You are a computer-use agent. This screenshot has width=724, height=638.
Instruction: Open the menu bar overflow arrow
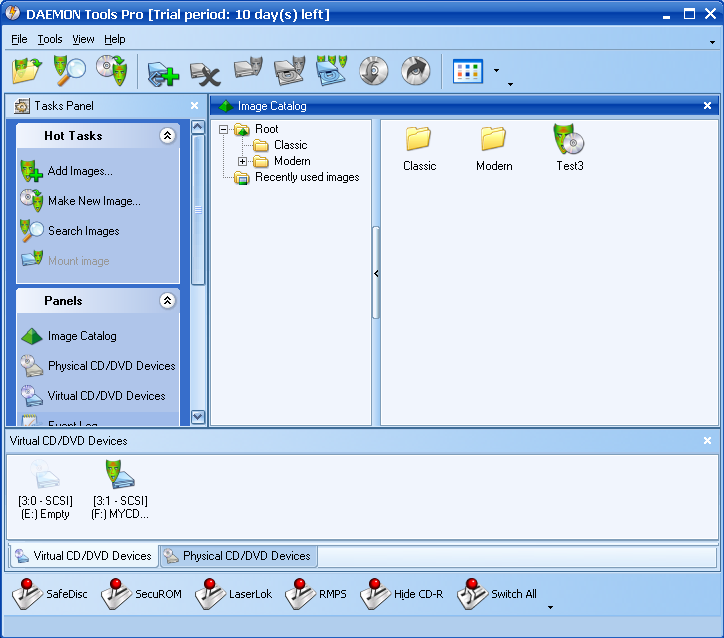click(x=712, y=42)
